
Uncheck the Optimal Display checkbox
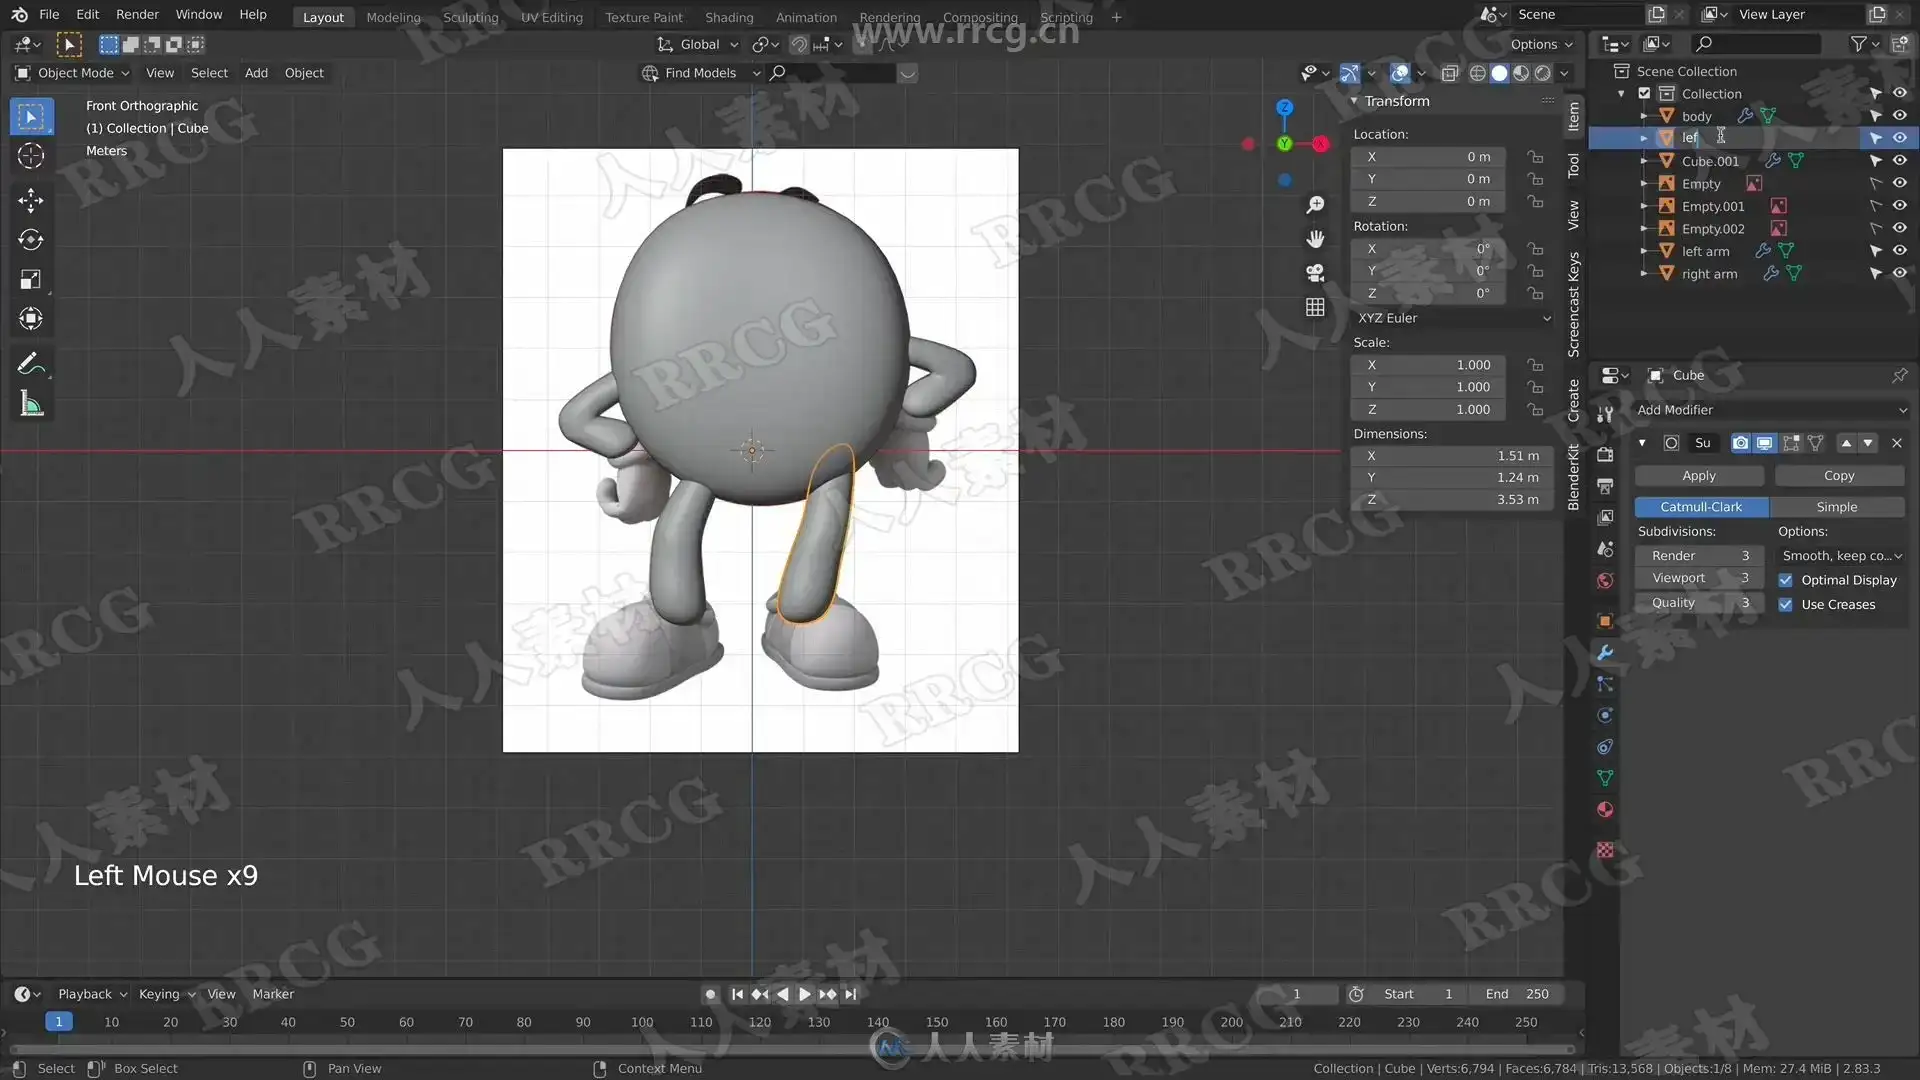1785,580
